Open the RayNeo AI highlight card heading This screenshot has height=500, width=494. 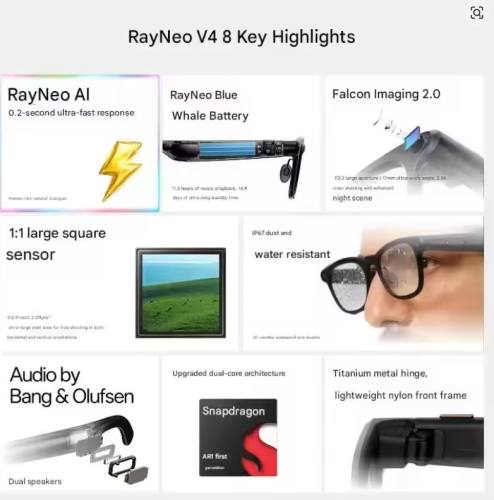pos(49,95)
